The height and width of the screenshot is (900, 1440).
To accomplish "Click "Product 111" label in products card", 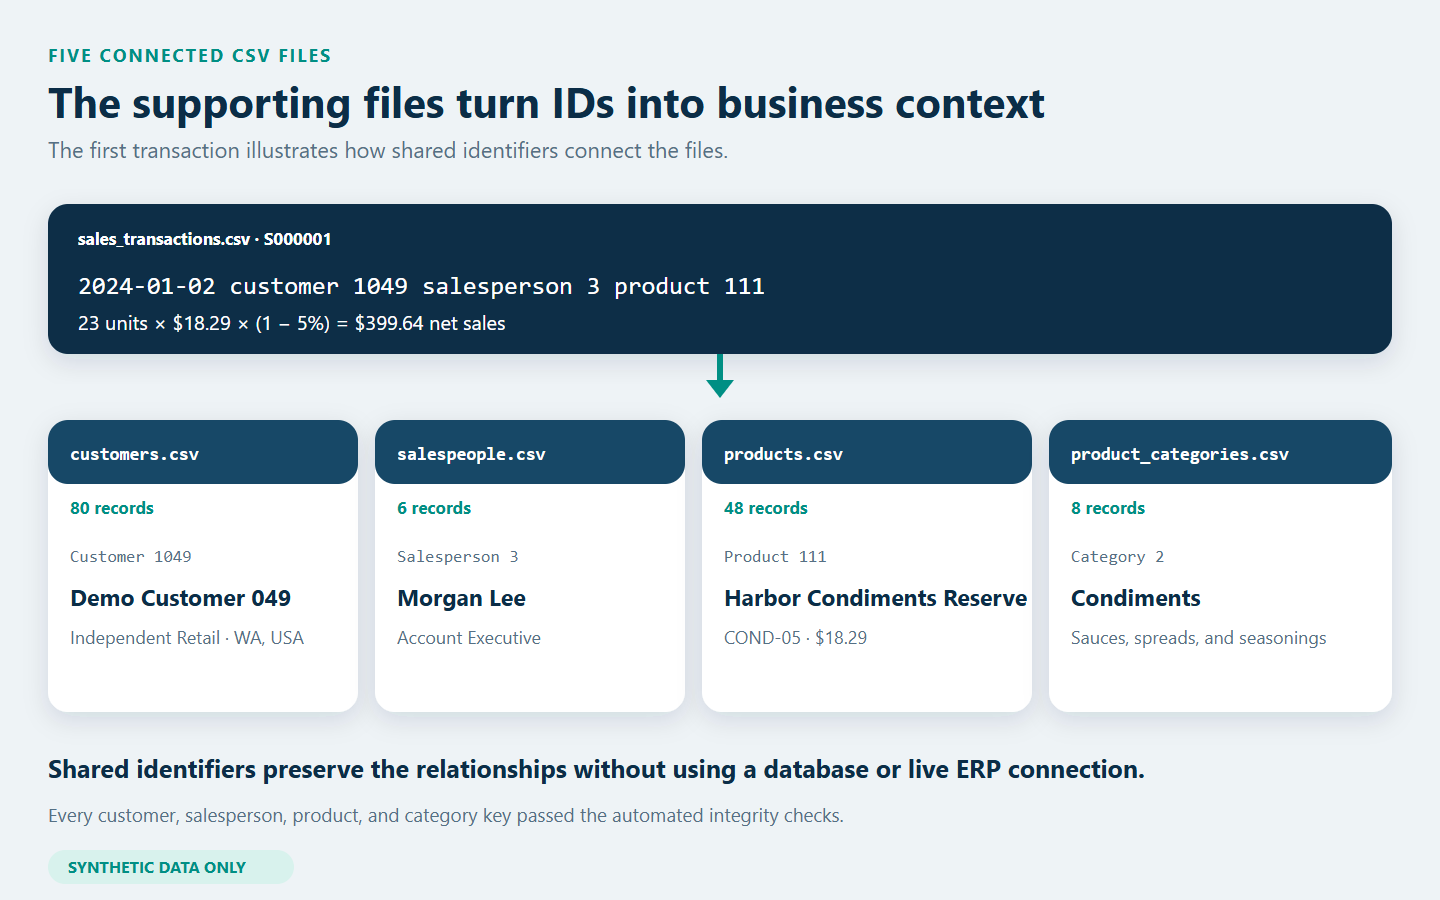I will (775, 557).
